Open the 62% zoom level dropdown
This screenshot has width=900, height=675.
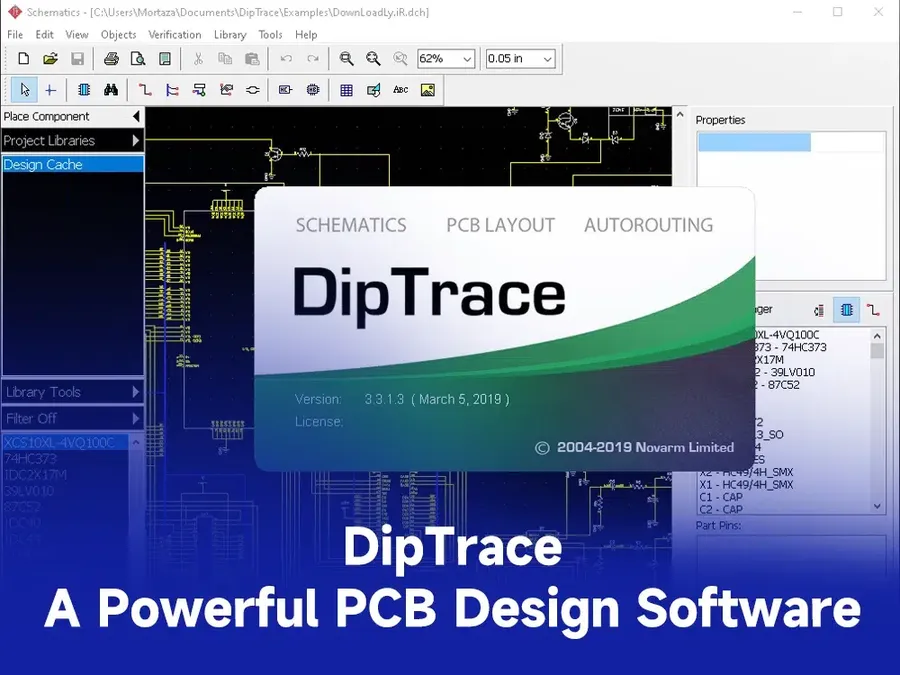[x=467, y=59]
